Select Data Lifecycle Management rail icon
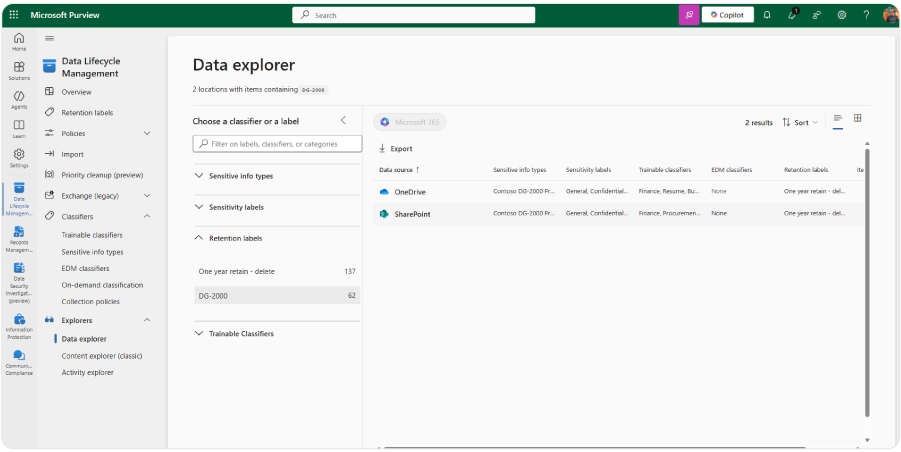 coord(19,199)
